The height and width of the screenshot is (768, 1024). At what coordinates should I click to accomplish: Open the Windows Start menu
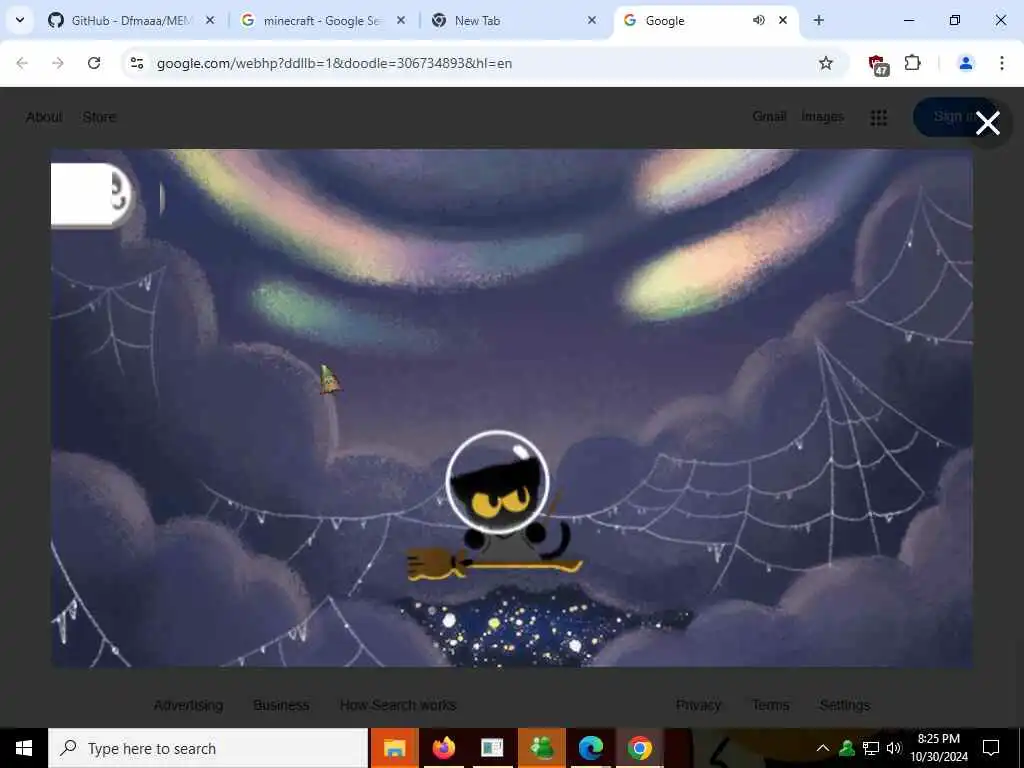tap(24, 748)
